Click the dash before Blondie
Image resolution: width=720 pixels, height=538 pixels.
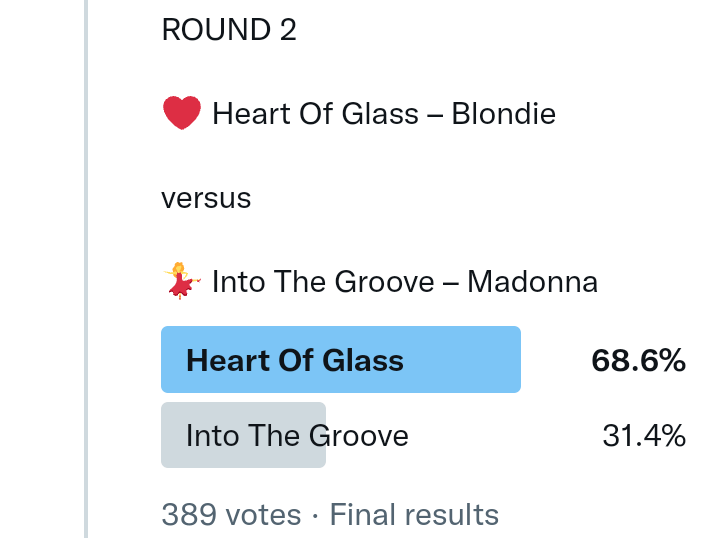click(x=435, y=115)
